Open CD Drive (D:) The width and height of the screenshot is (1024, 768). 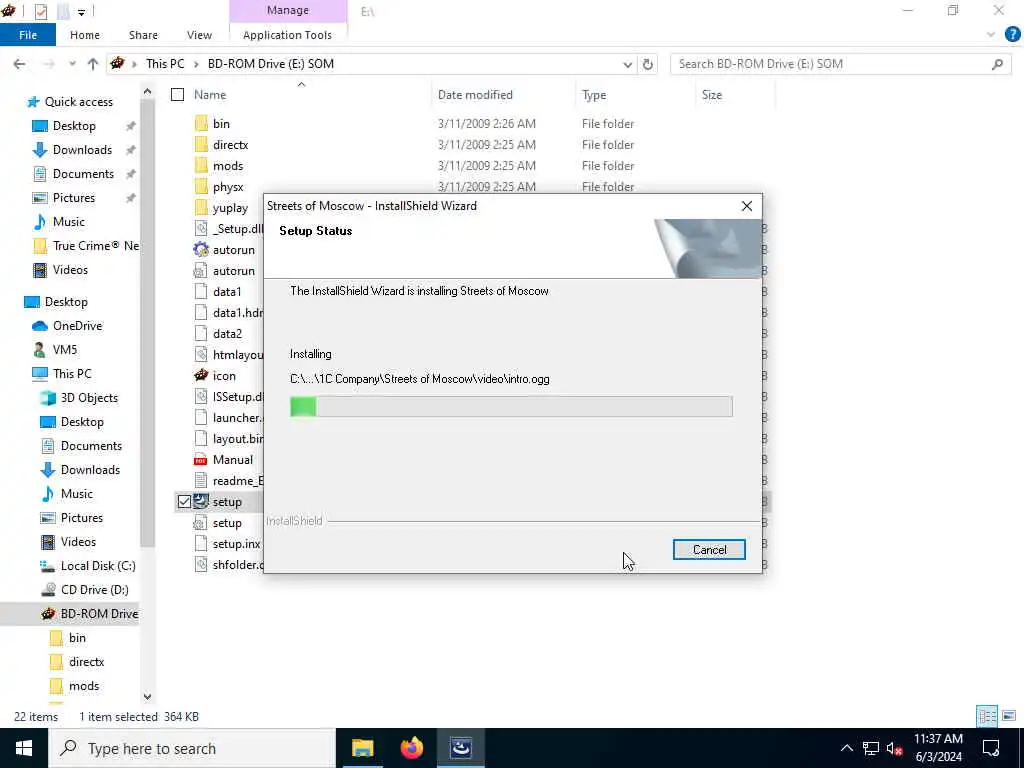tap(94, 590)
